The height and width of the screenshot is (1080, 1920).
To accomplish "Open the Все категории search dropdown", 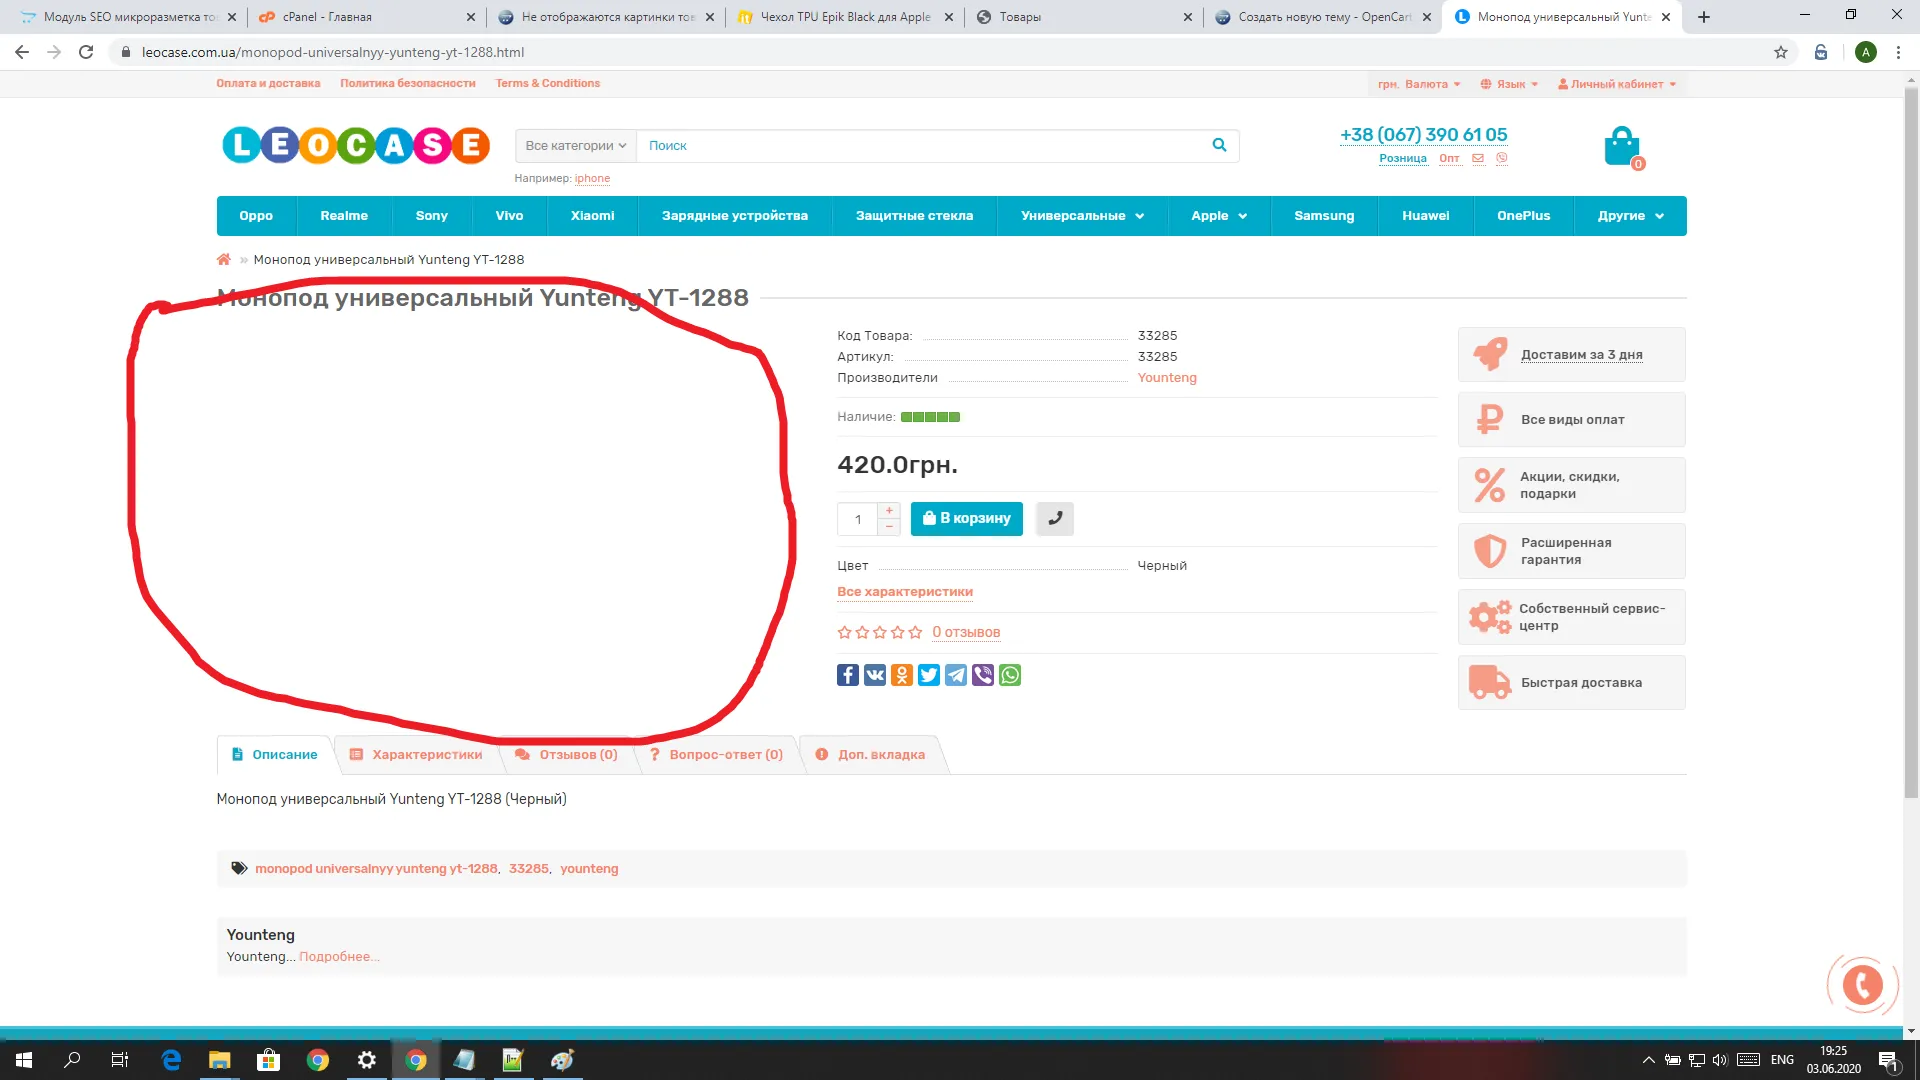I will [576, 146].
